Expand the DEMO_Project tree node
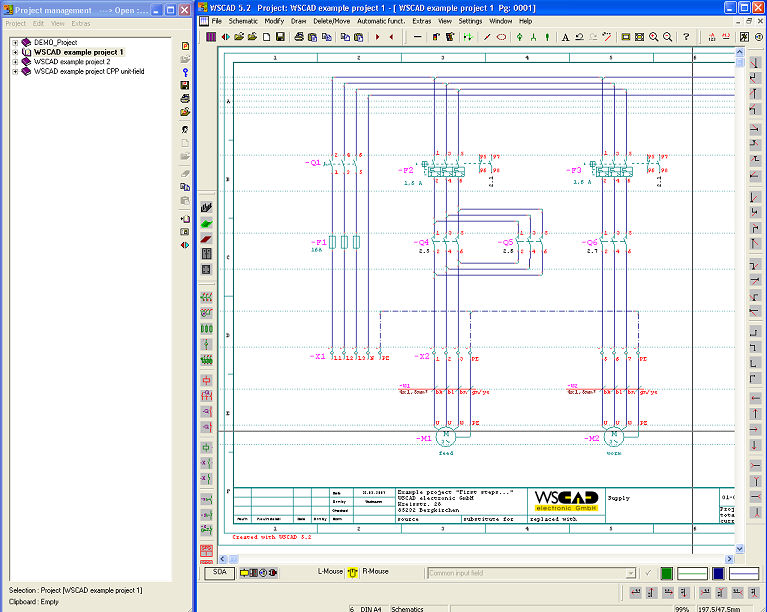 click(15, 43)
